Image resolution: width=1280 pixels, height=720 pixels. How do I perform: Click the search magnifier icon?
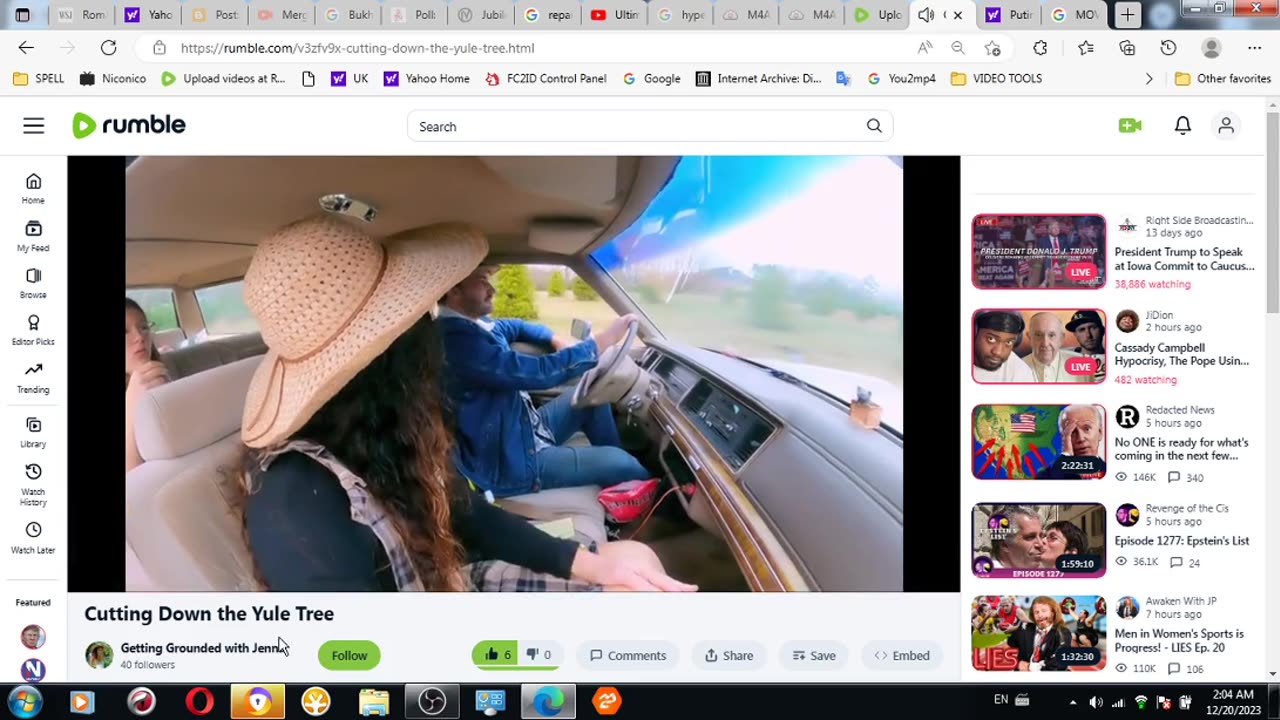coord(874,126)
